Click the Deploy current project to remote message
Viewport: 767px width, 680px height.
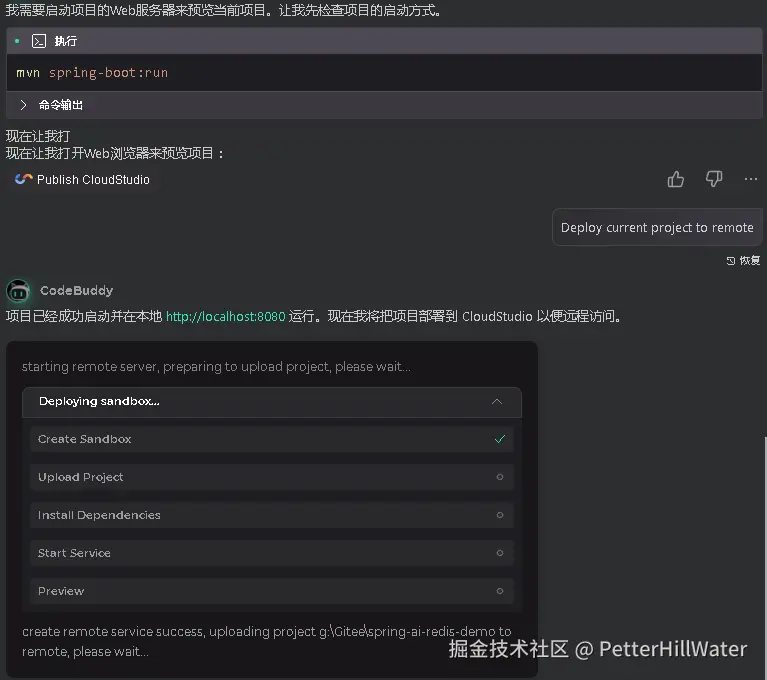657,227
